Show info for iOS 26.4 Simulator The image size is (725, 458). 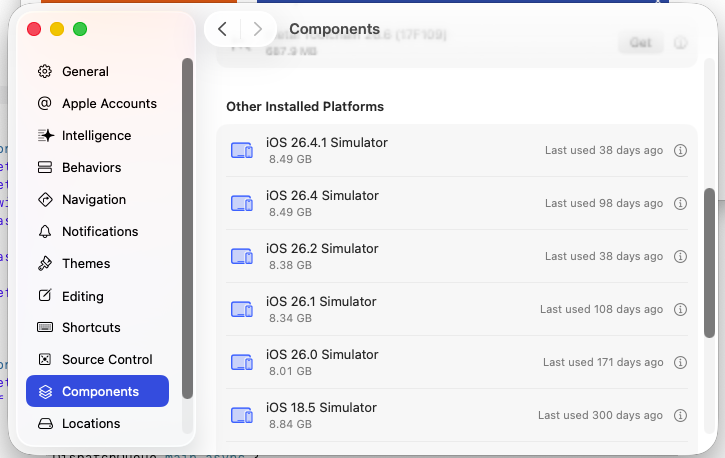[x=680, y=203]
